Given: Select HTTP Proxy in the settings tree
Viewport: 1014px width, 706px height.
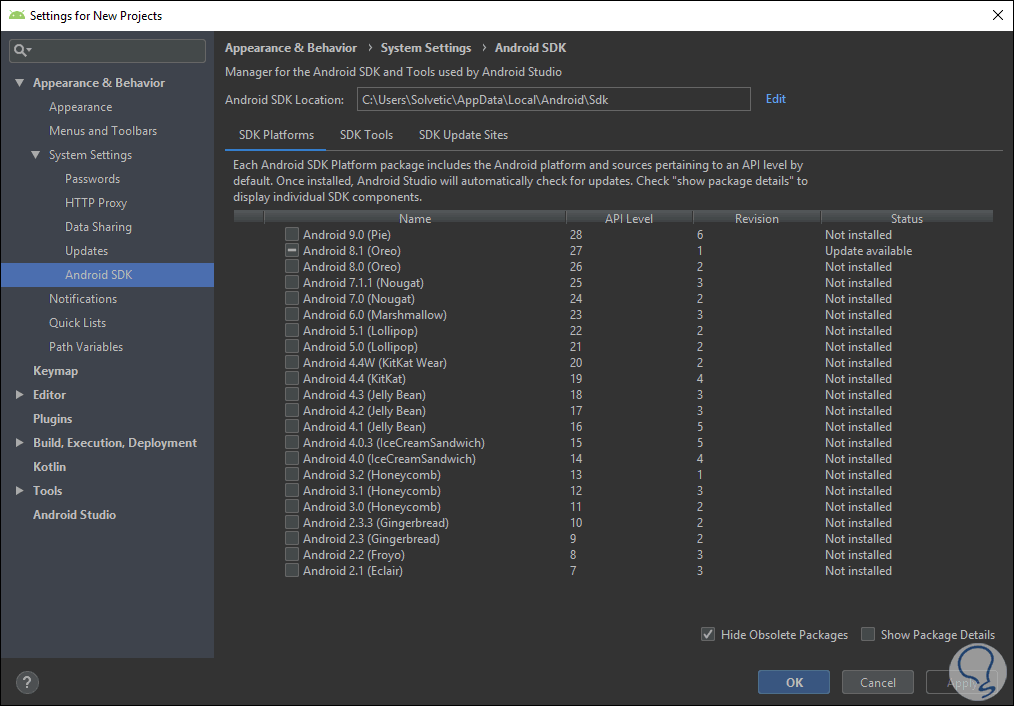Looking at the screenshot, I should click(x=96, y=203).
